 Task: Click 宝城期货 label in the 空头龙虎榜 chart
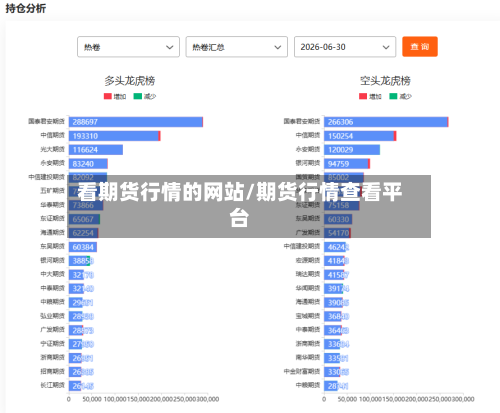(x=308, y=316)
